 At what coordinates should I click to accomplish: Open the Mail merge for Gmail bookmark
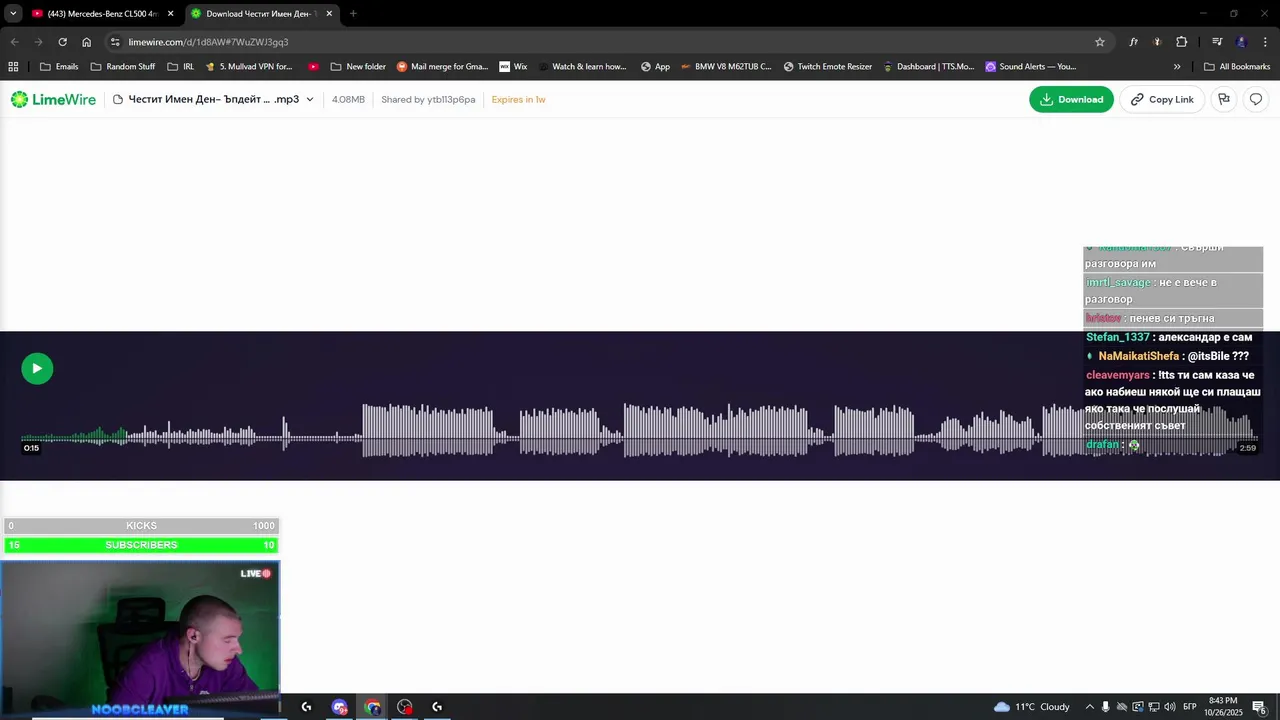pyautogui.click(x=443, y=67)
